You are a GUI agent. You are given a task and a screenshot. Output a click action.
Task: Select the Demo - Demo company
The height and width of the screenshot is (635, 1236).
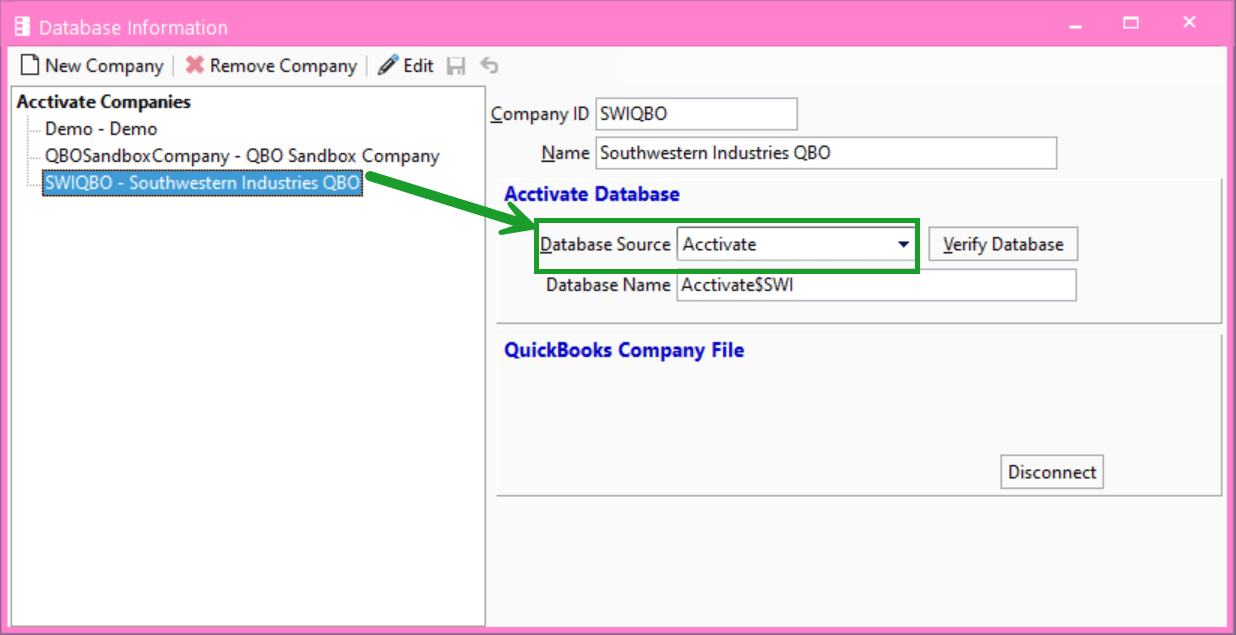point(101,128)
